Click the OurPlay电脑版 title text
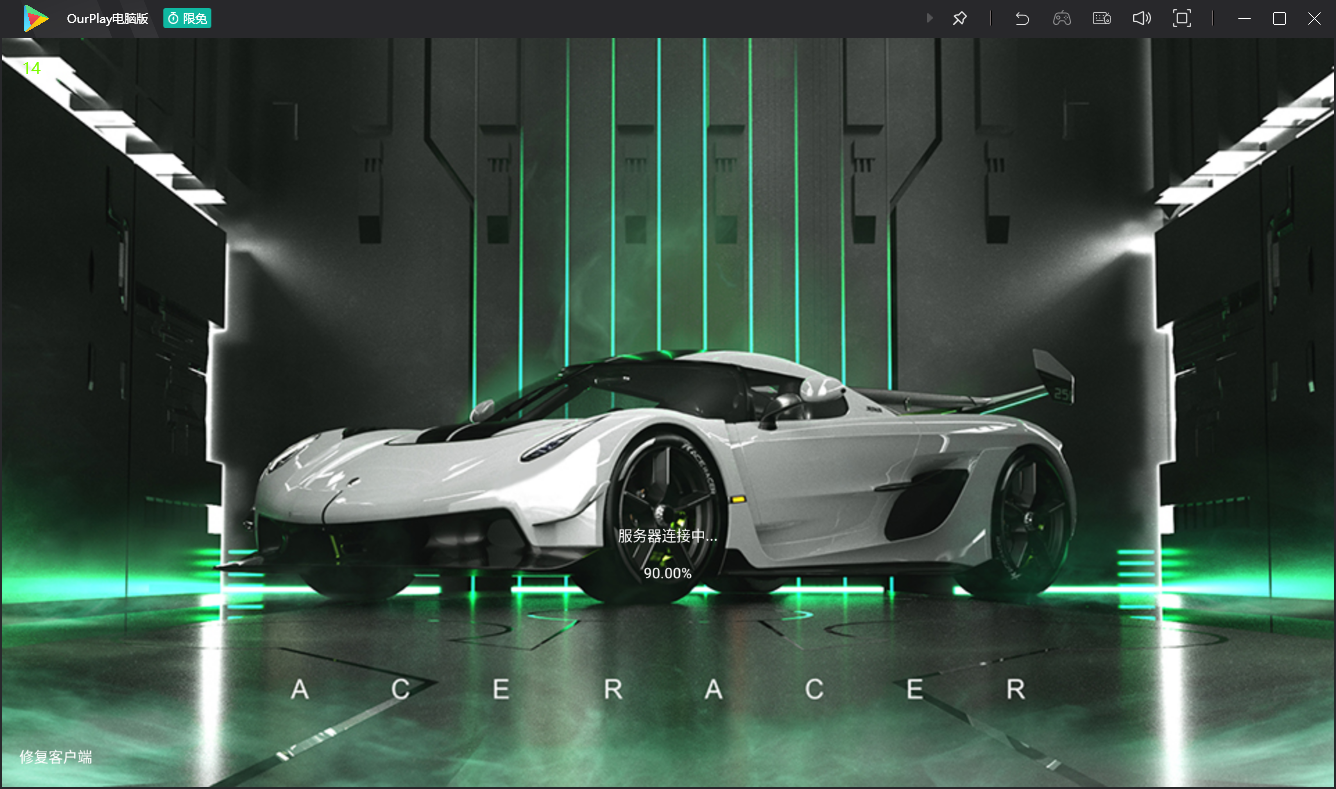 108,18
